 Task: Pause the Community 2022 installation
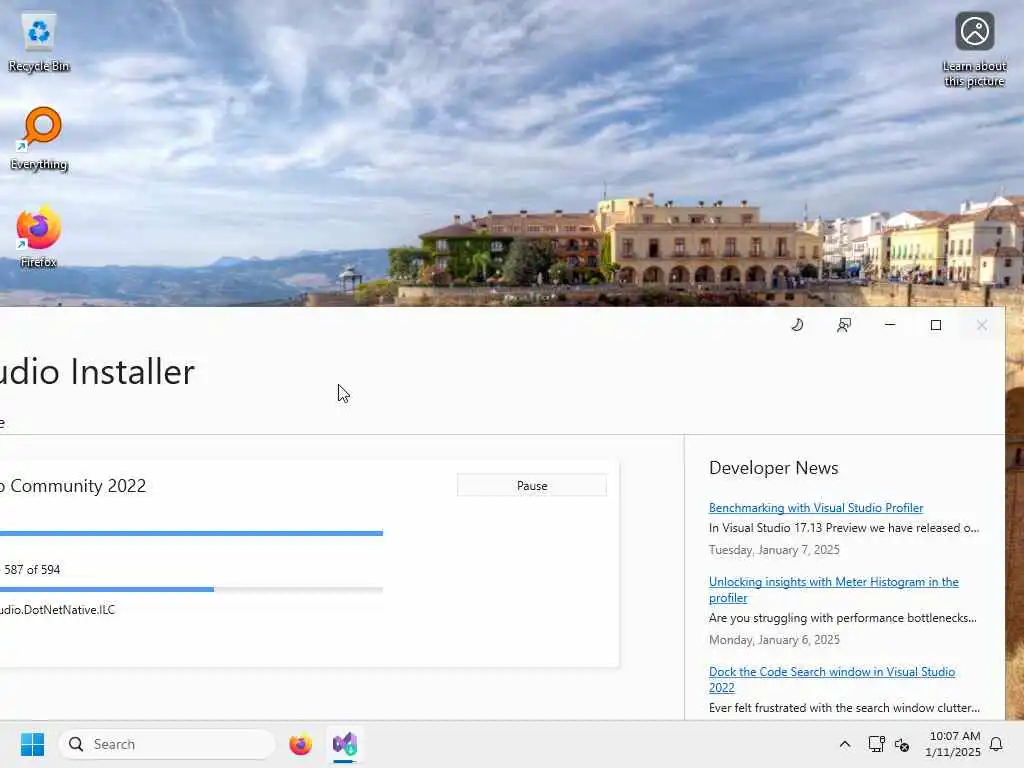tap(532, 485)
